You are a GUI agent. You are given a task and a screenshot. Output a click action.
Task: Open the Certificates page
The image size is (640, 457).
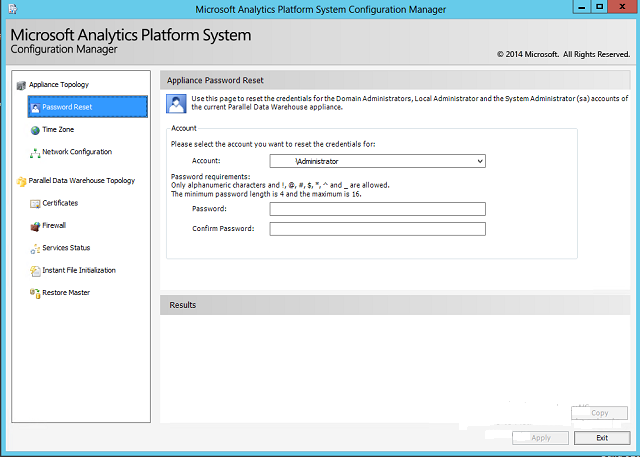coord(60,203)
